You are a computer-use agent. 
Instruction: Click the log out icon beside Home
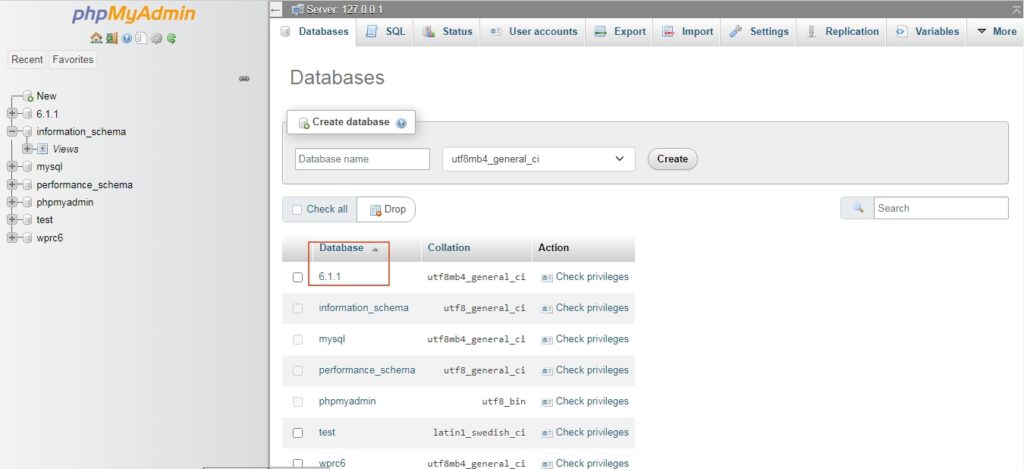[x=112, y=39]
